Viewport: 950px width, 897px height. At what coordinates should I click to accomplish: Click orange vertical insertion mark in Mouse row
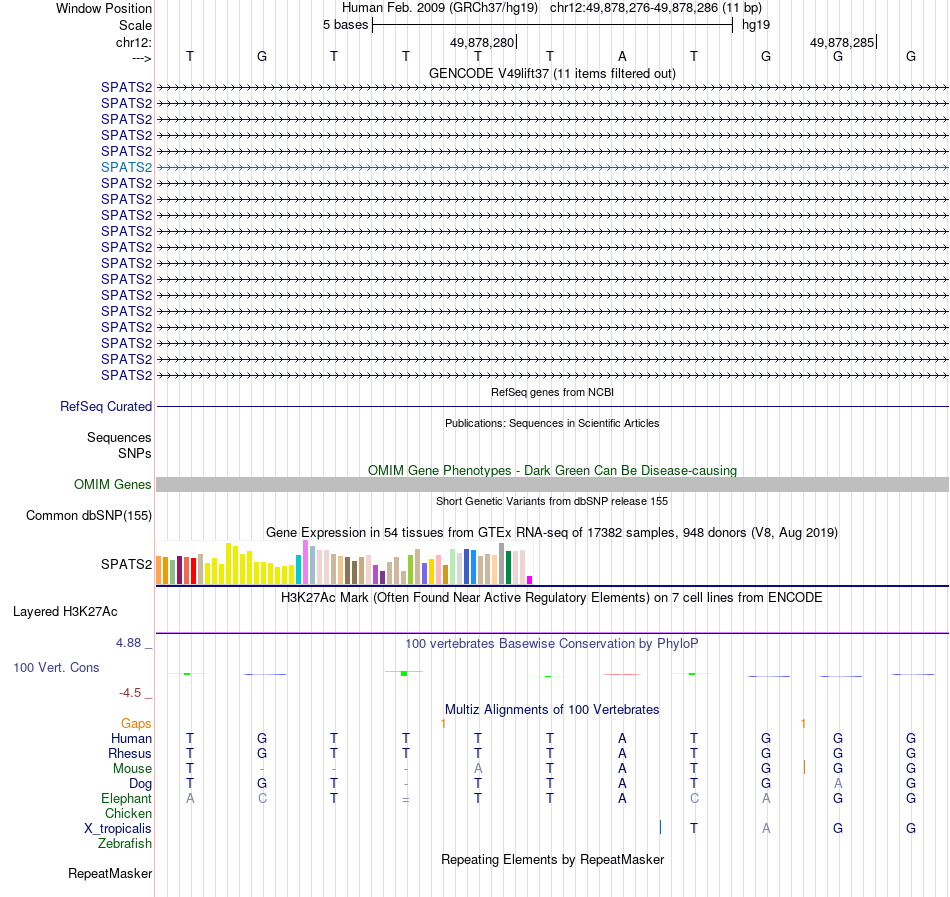[x=804, y=767]
